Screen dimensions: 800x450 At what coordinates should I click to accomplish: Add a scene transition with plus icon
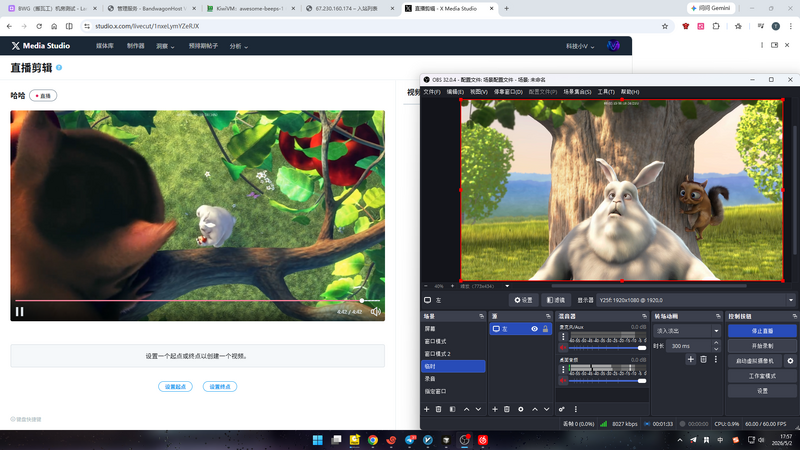coord(690,359)
